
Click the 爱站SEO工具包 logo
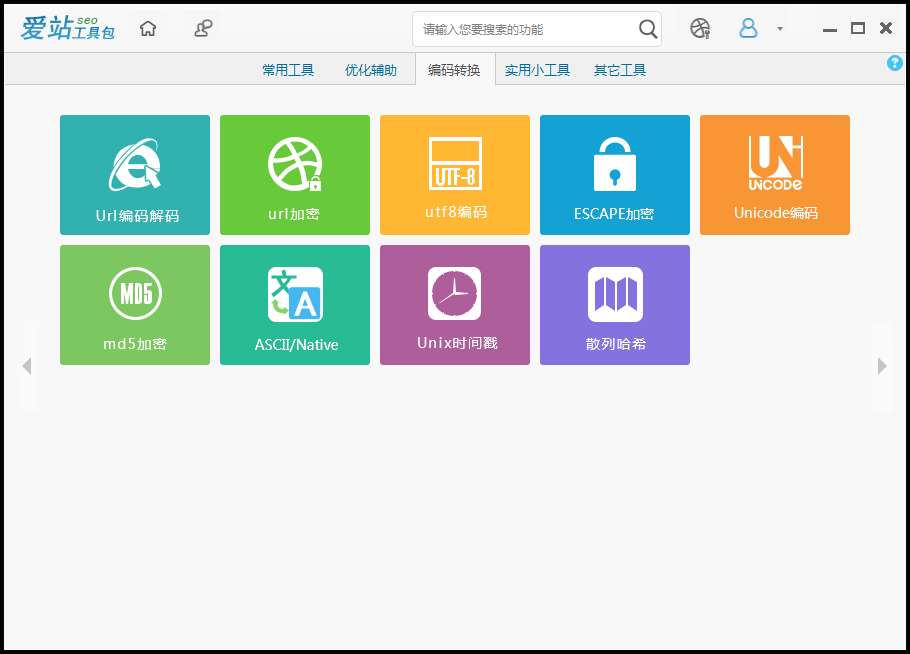coord(67,28)
